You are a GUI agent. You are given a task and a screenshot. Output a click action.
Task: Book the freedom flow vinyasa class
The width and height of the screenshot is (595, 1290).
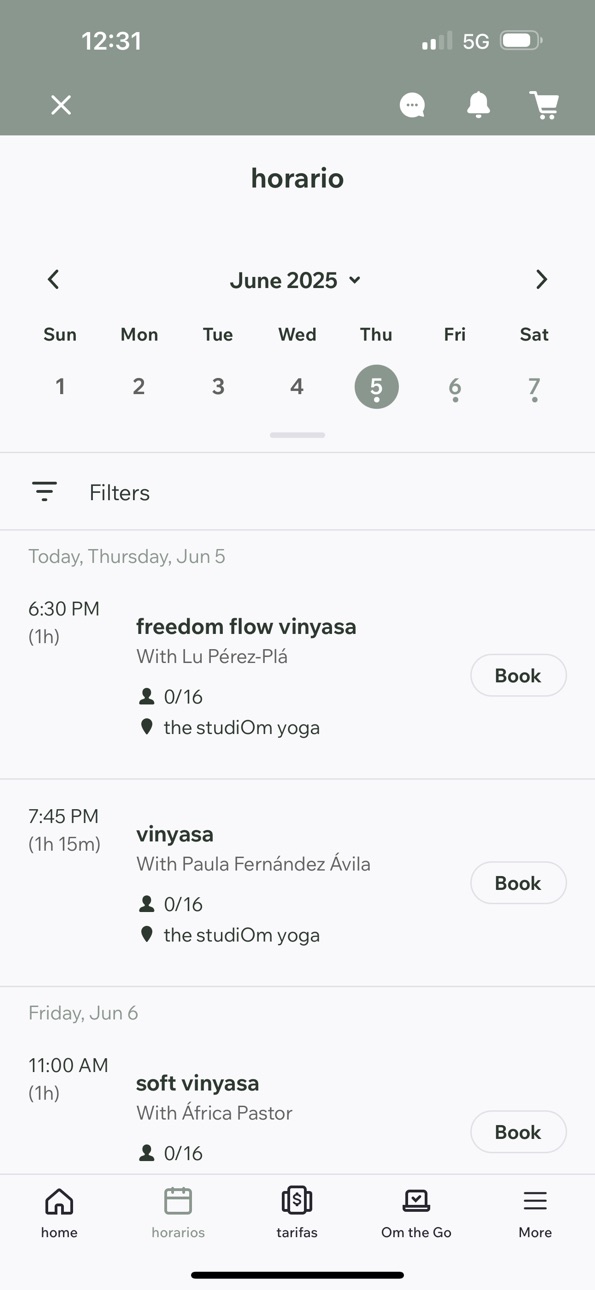click(x=518, y=676)
